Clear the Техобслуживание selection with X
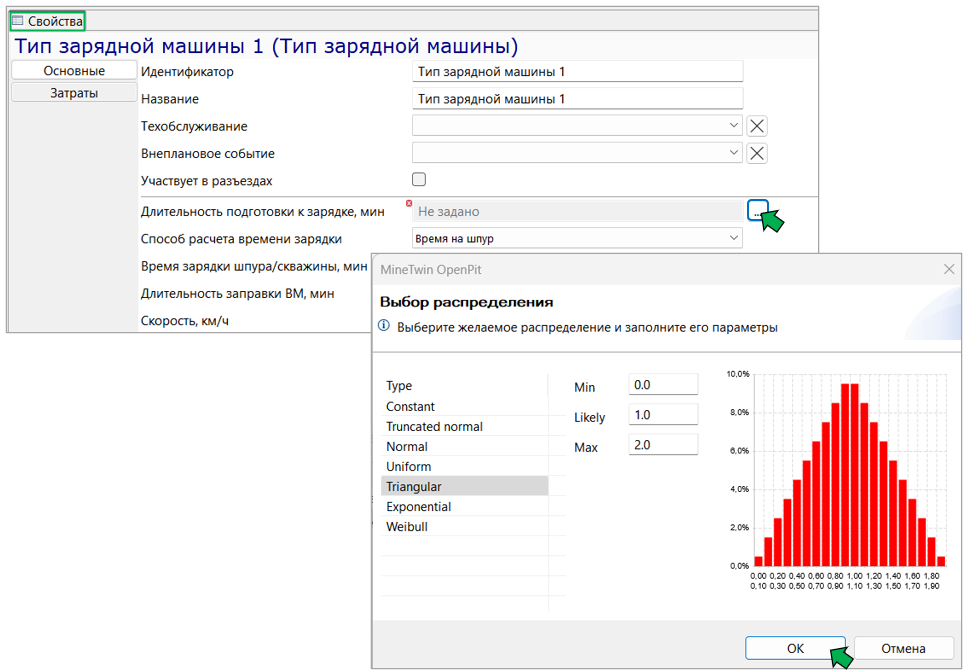This screenshot has width=966, height=670. [x=757, y=126]
